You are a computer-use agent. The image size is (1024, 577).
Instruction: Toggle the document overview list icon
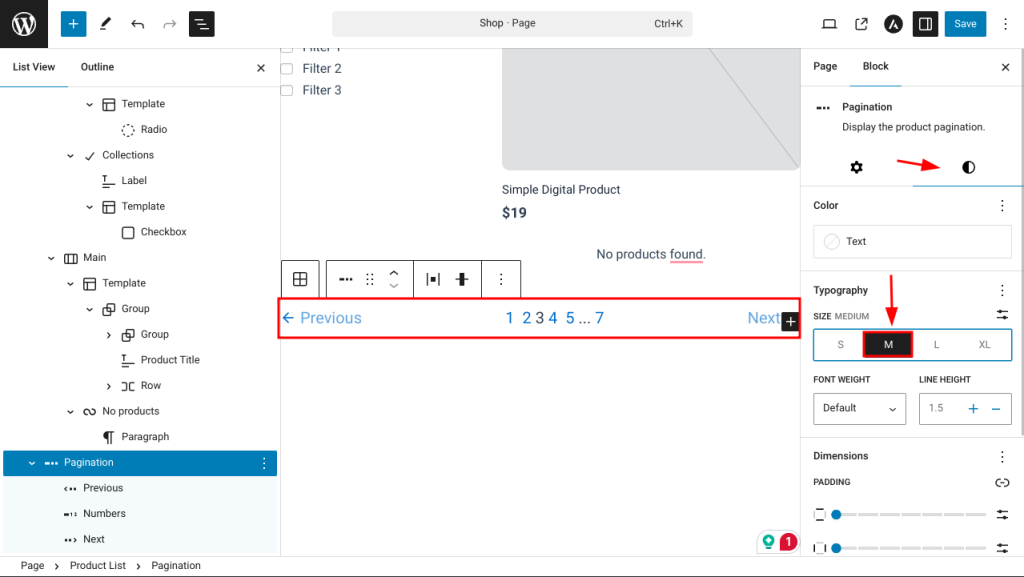201,24
